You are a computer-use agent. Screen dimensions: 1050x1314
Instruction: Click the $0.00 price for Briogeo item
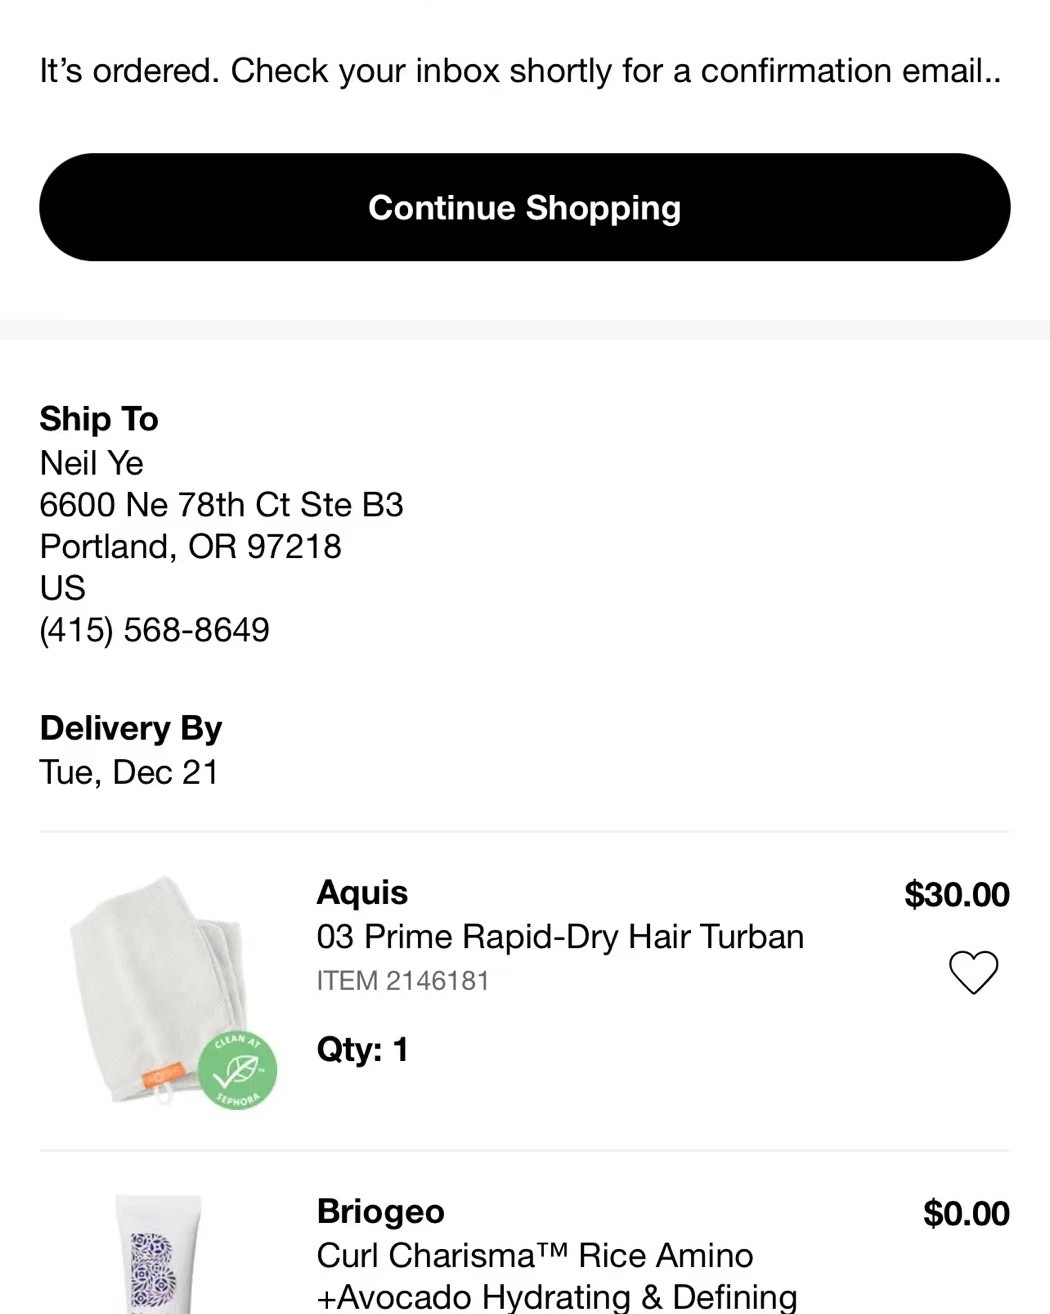tap(965, 1213)
